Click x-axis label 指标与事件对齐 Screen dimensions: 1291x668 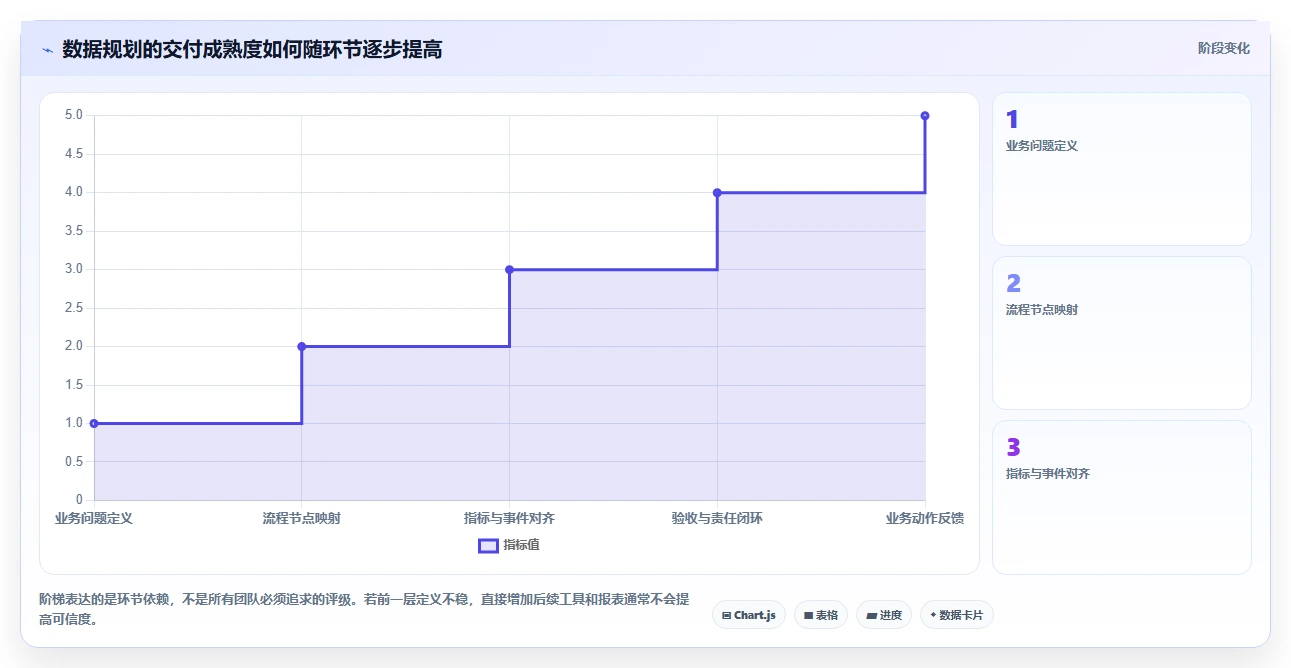[509, 518]
